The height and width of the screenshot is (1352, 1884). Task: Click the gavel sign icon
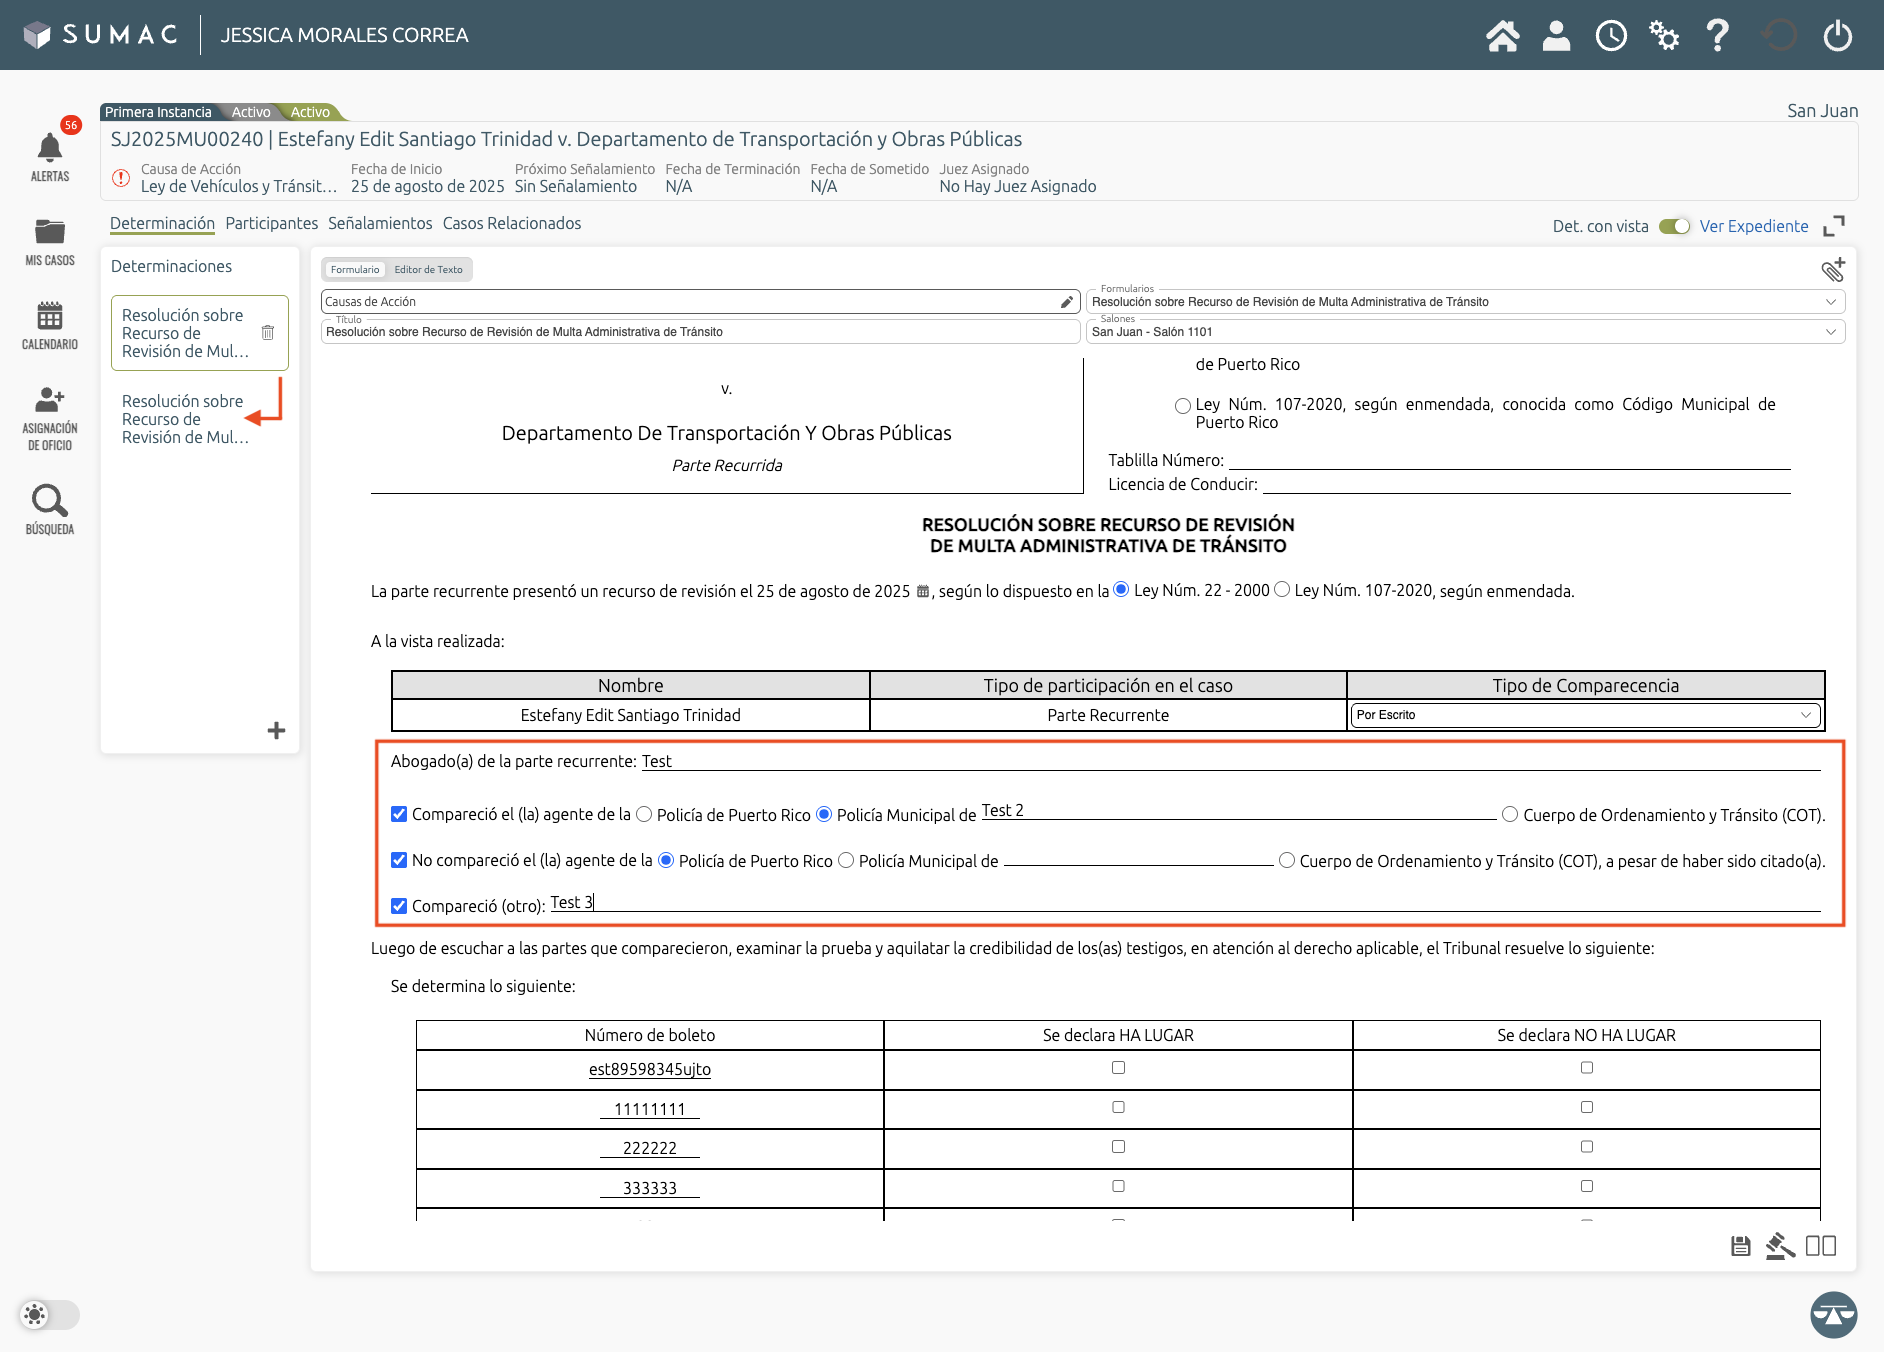1779,1246
